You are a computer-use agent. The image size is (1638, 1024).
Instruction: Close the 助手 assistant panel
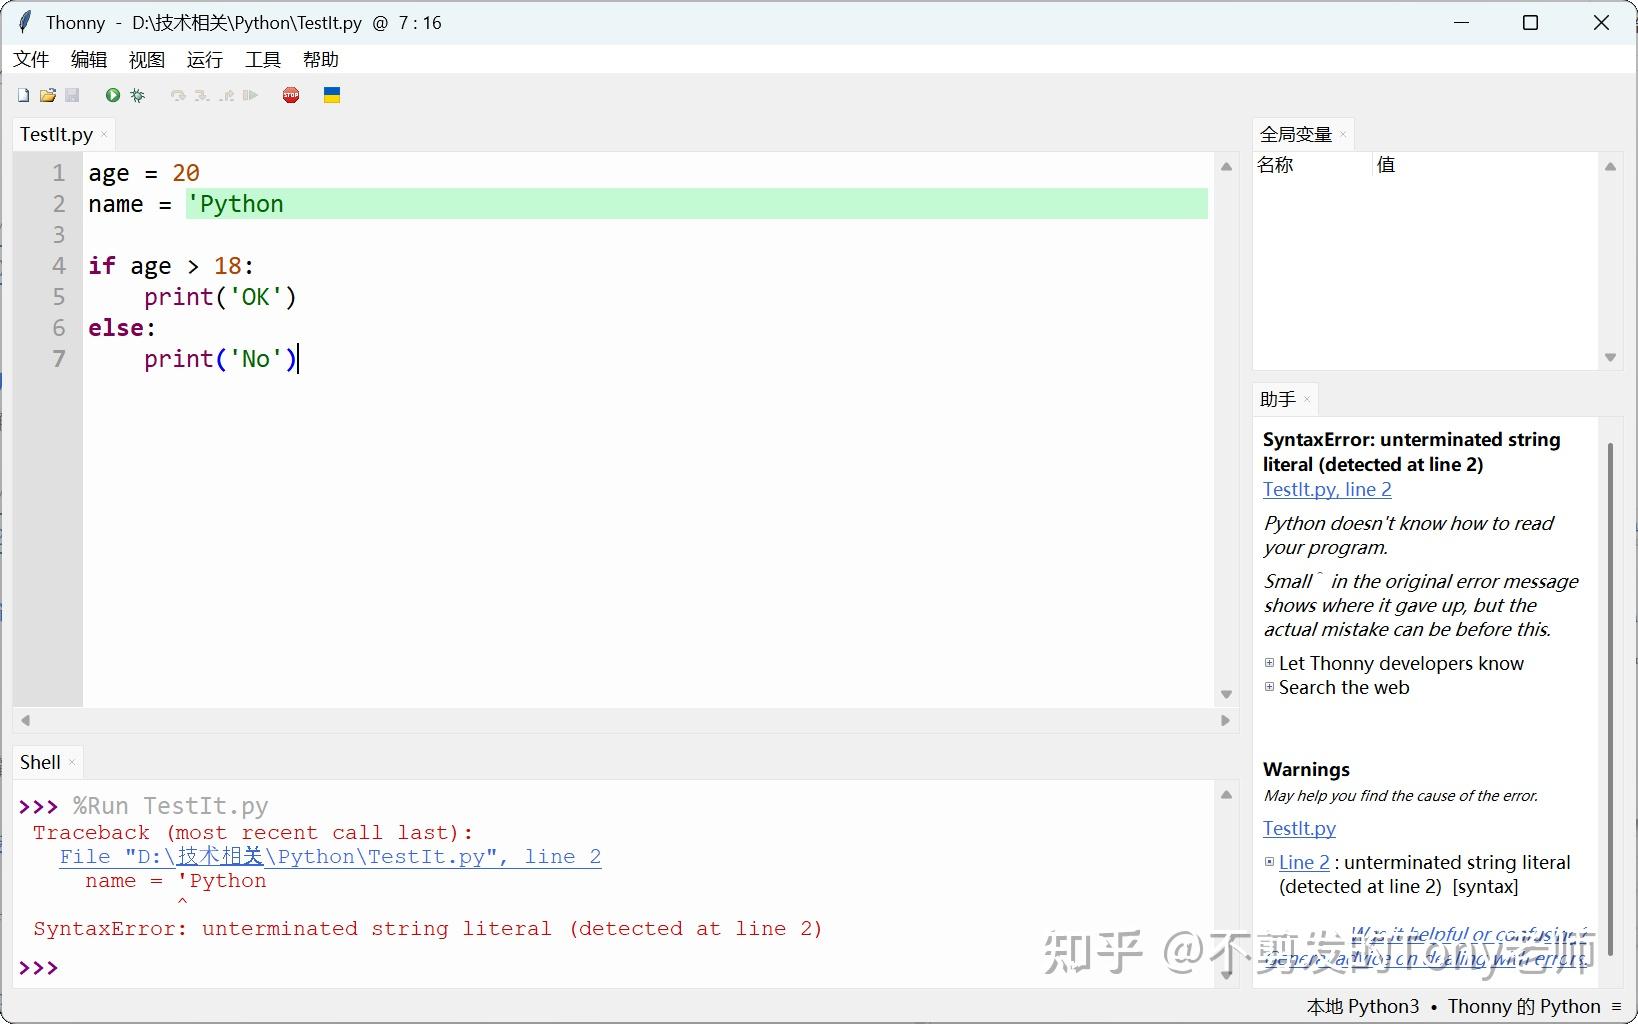tap(1307, 399)
